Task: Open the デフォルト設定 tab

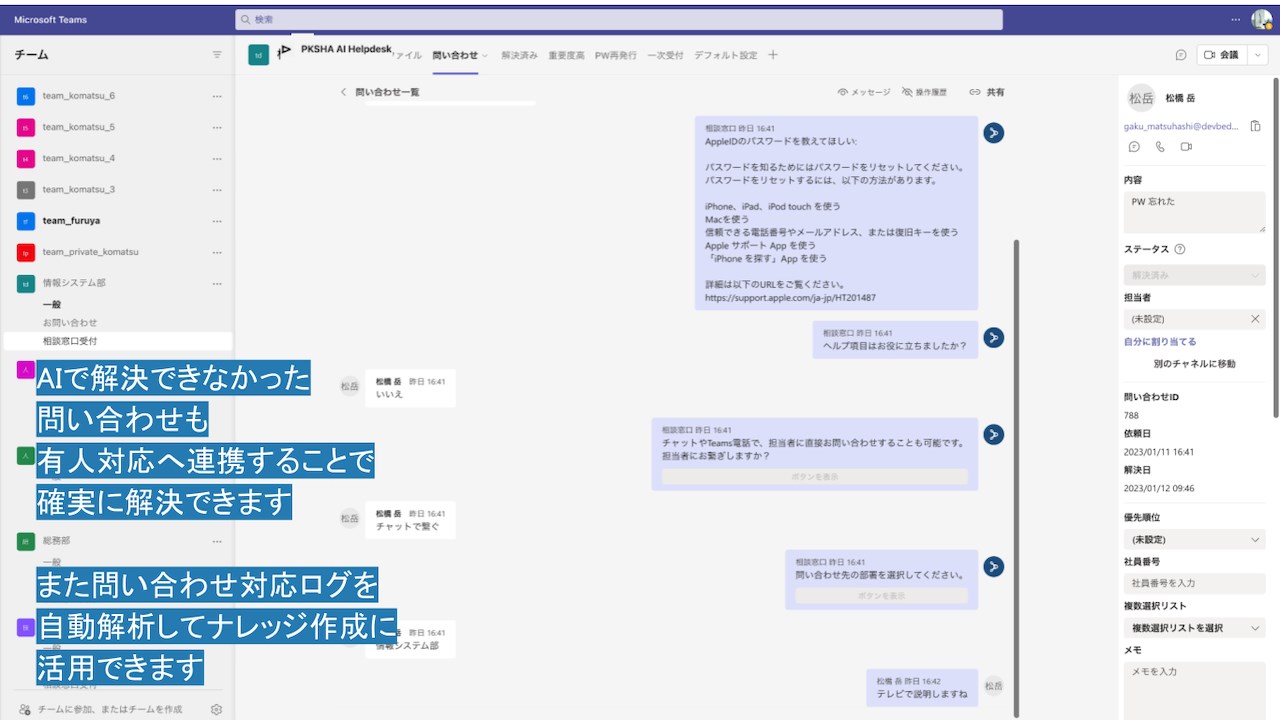Action: tap(726, 56)
